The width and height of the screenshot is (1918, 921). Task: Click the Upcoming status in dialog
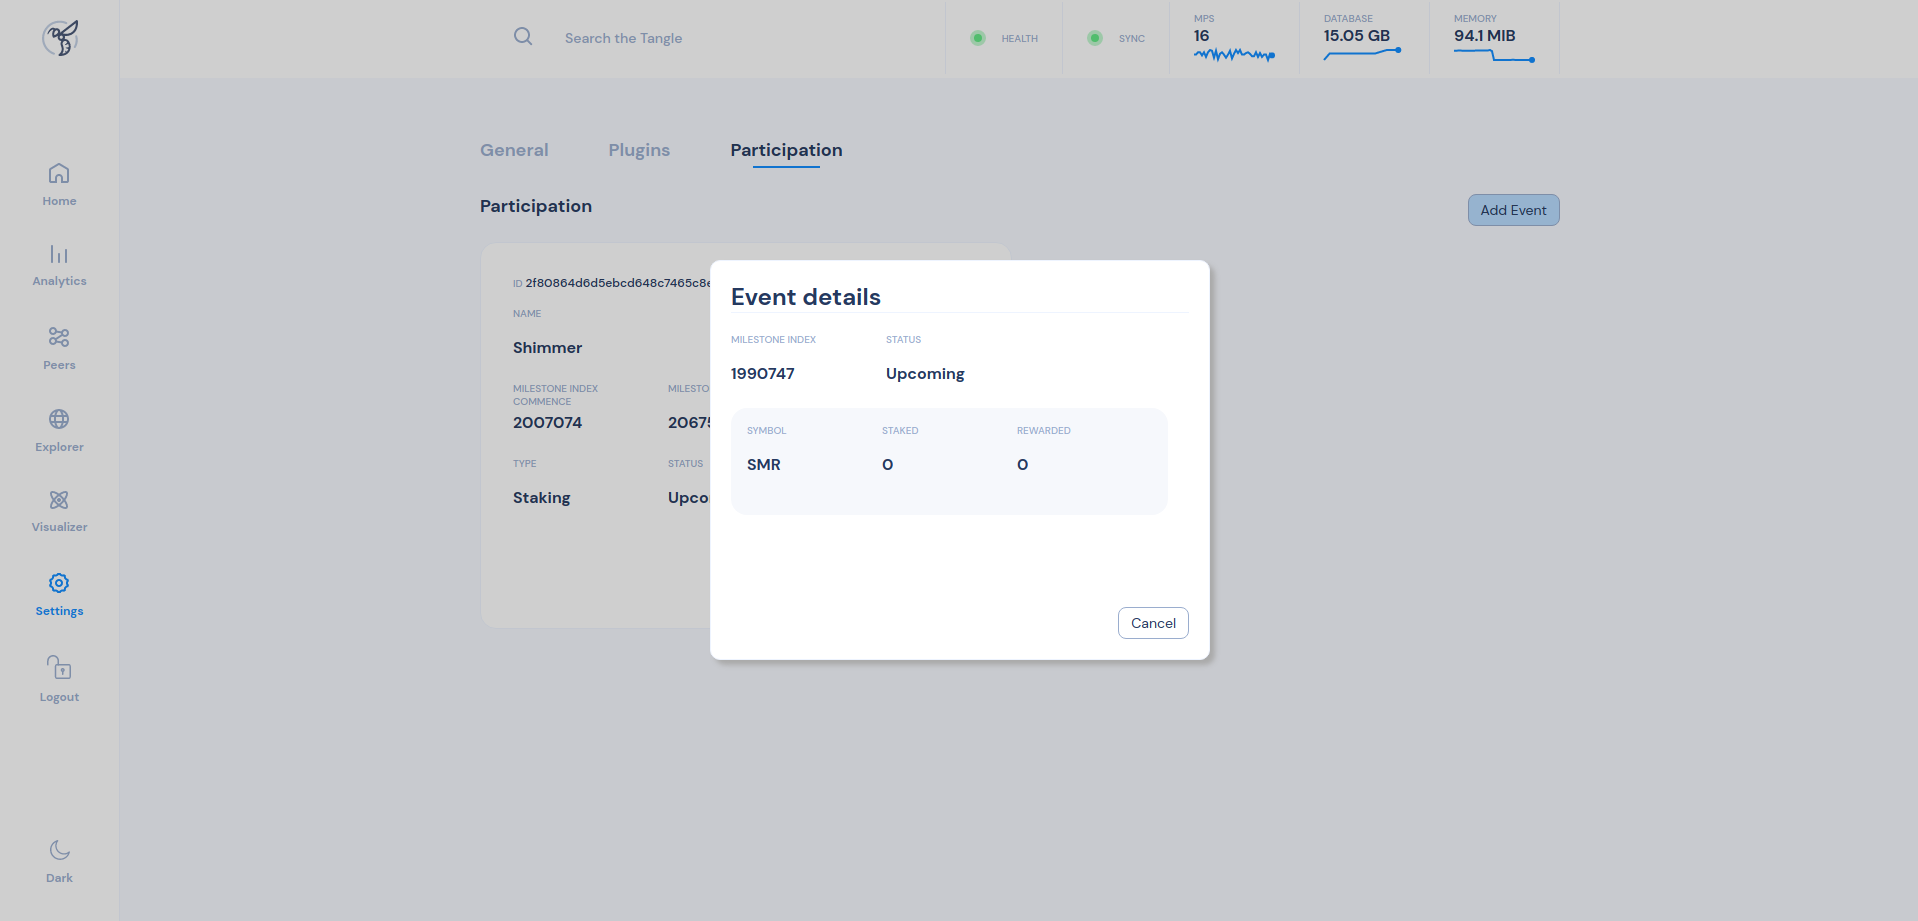[925, 374]
